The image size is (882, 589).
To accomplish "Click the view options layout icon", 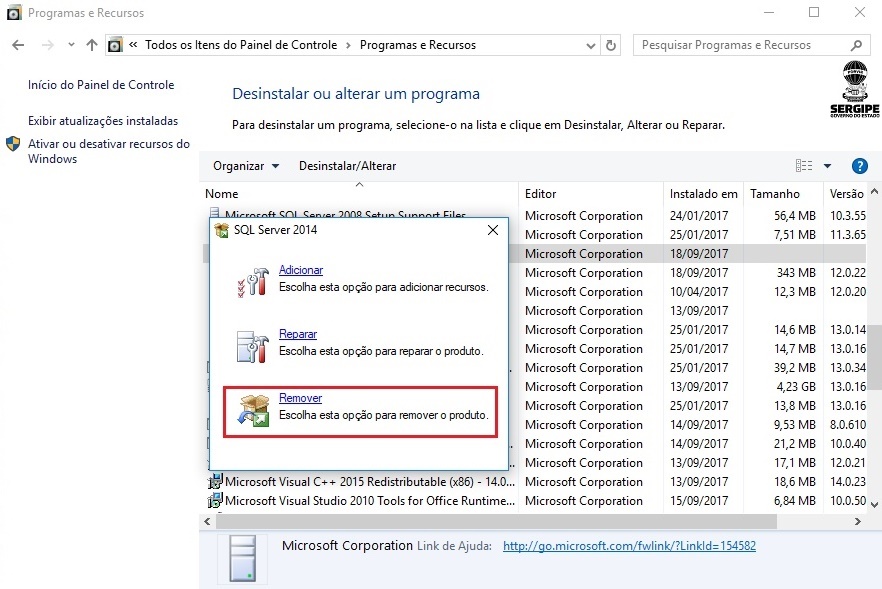I will [804, 166].
